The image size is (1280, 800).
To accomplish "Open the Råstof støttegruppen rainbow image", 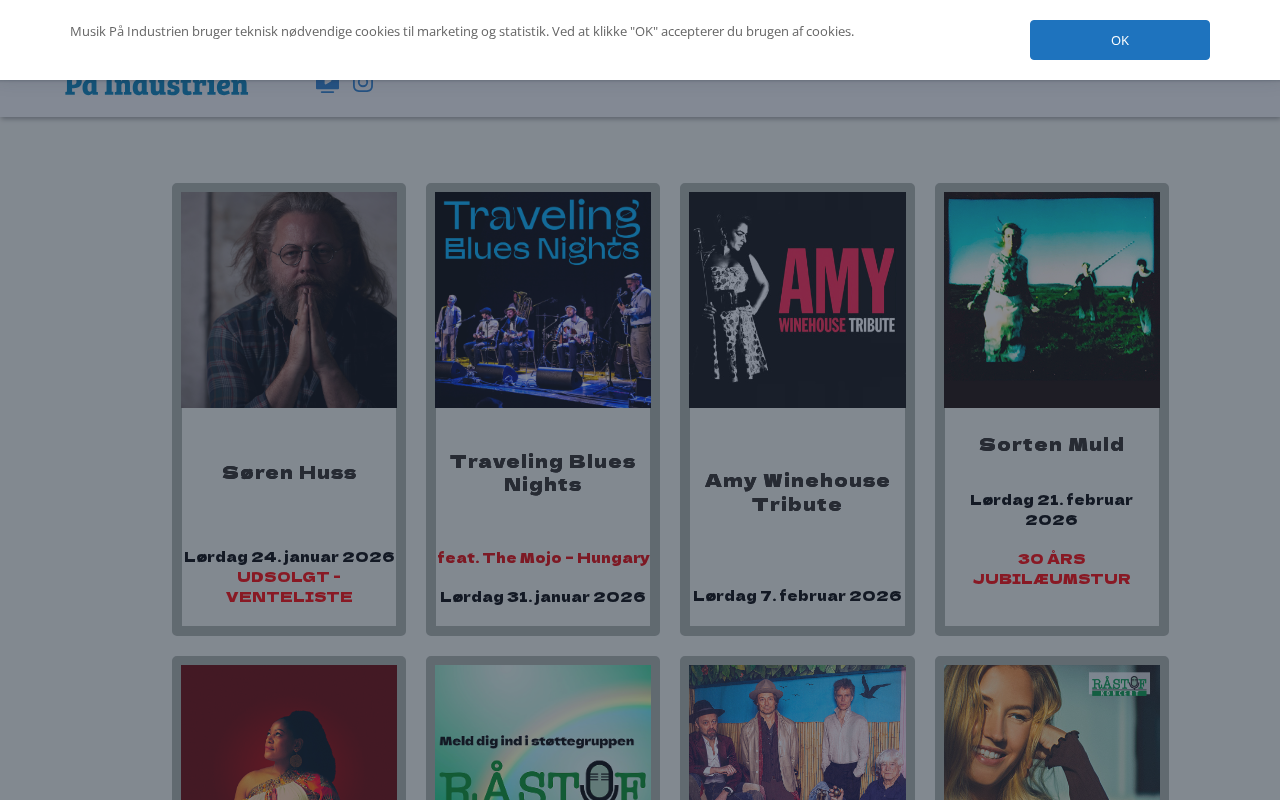I will click(543, 733).
